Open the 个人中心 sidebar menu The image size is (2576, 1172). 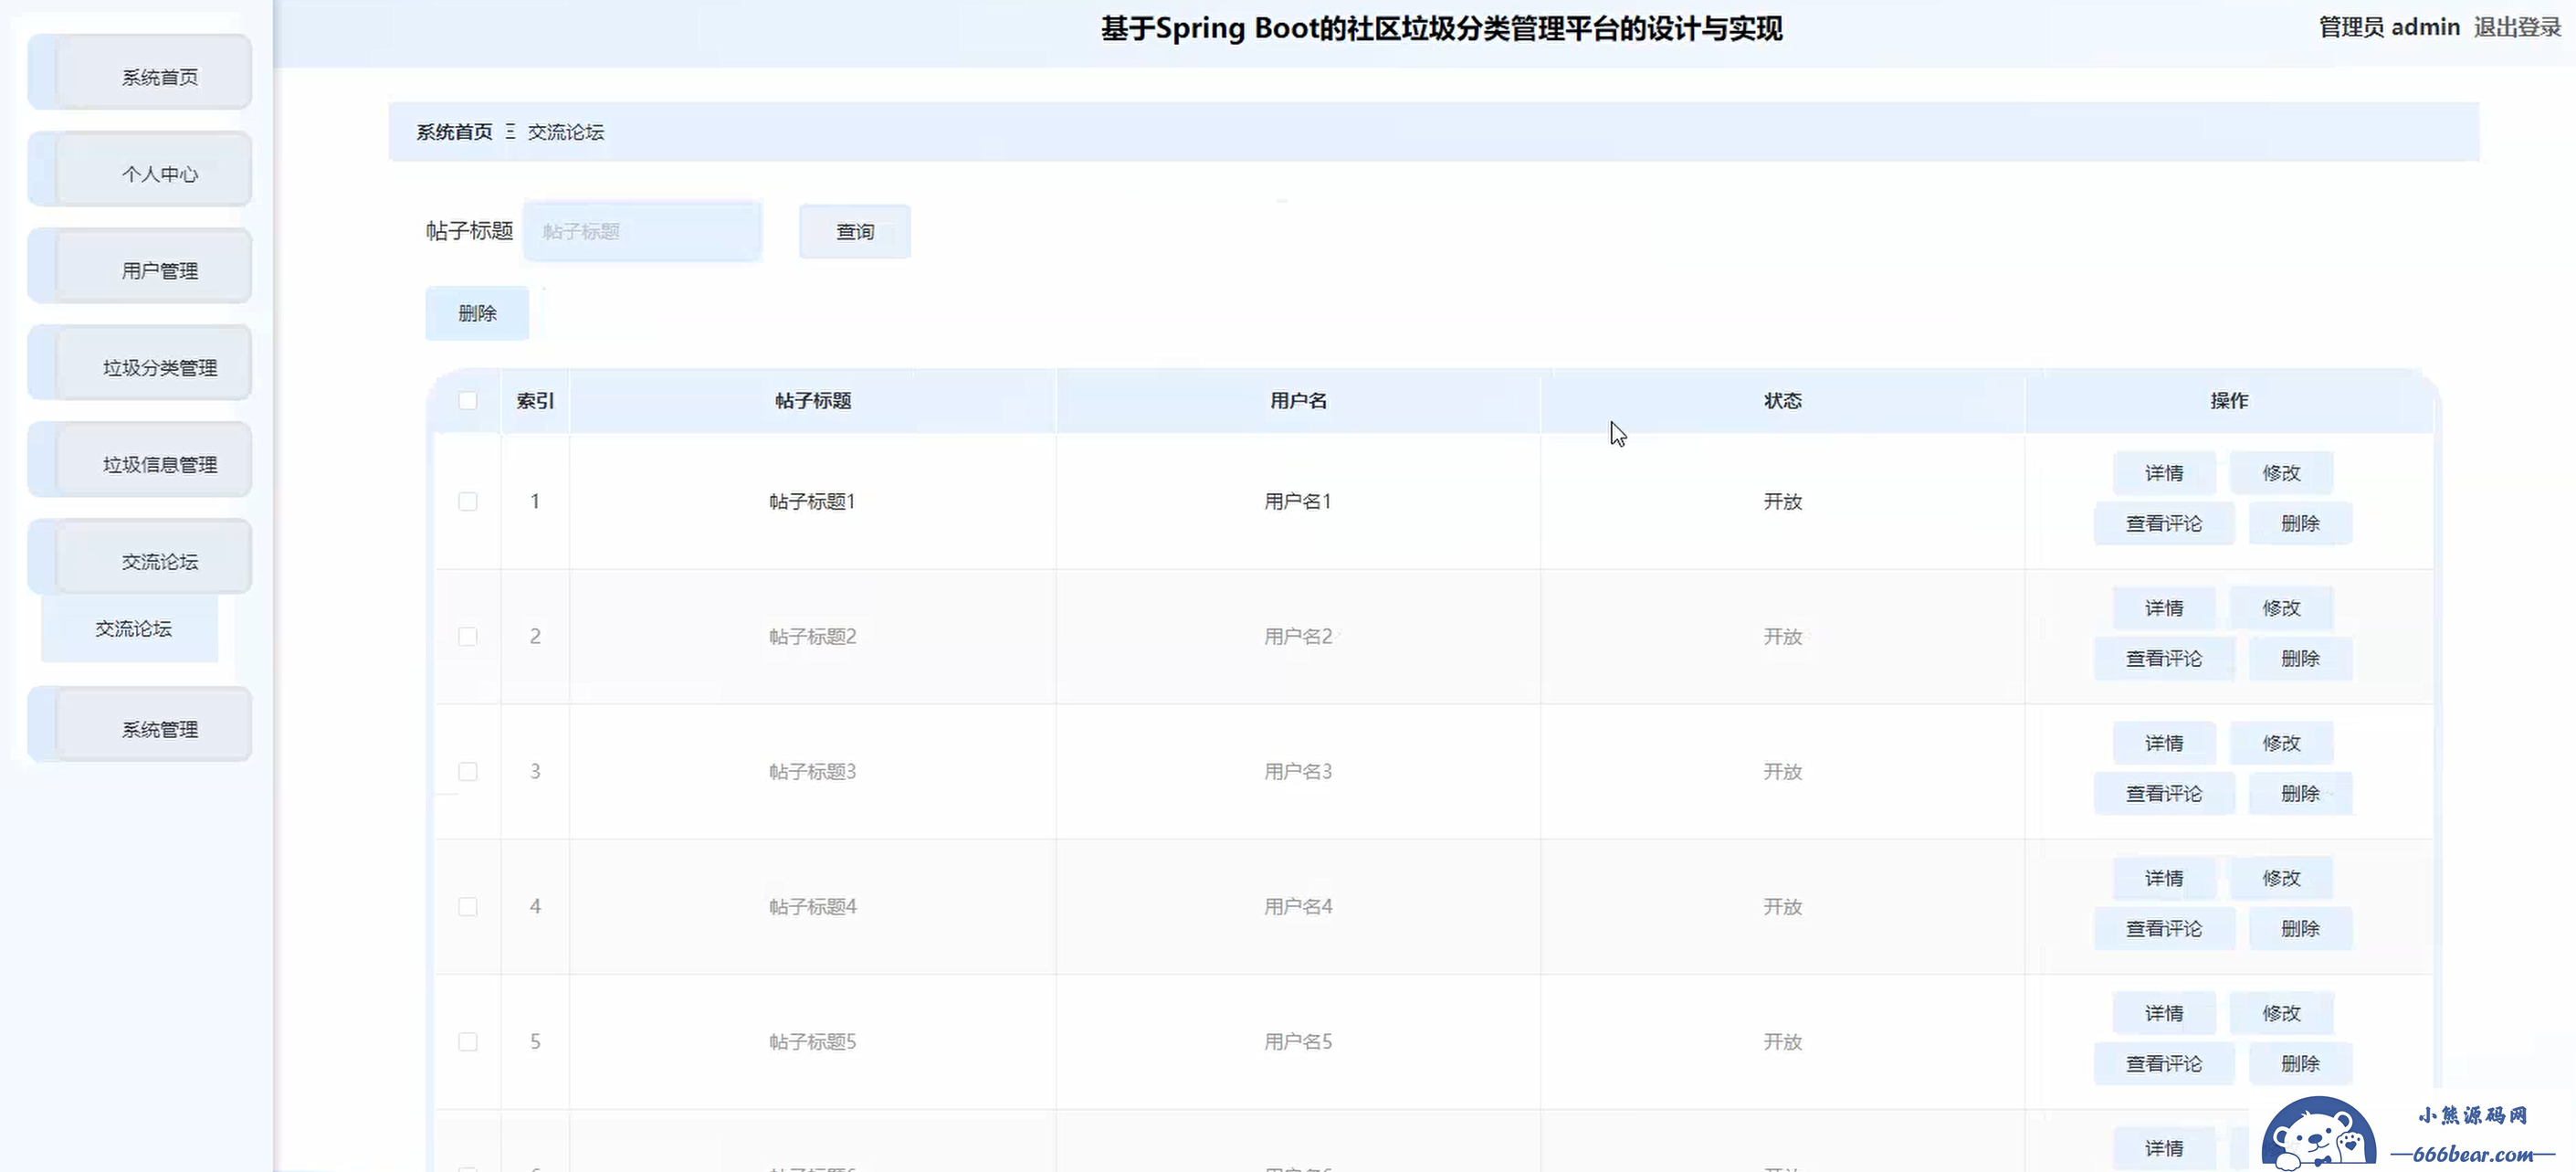point(140,170)
